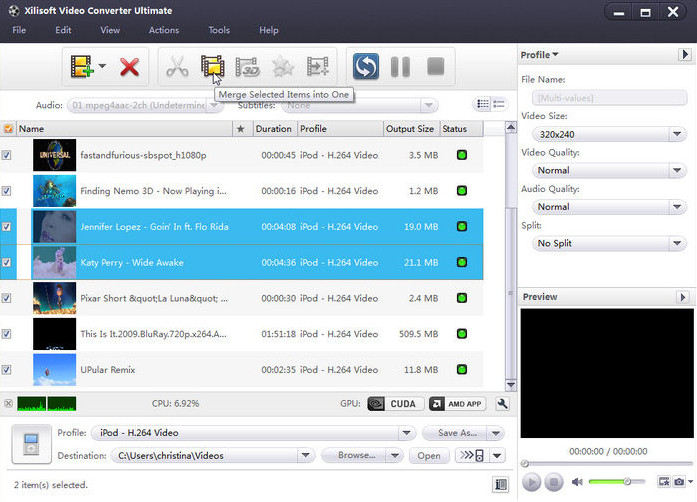The height and width of the screenshot is (502, 697).
Task: Click the preview seek bar
Action: click(x=608, y=464)
